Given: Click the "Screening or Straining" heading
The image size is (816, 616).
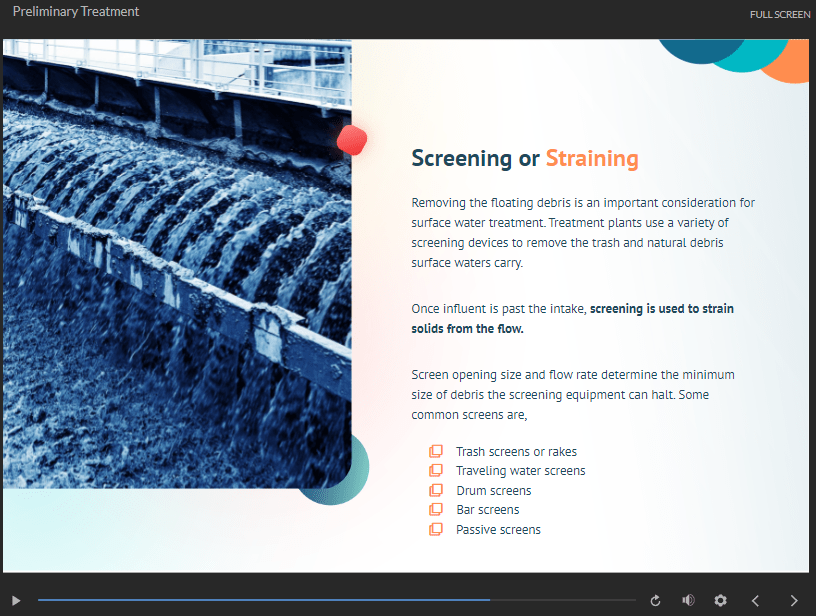Looking at the screenshot, I should (x=524, y=158).
